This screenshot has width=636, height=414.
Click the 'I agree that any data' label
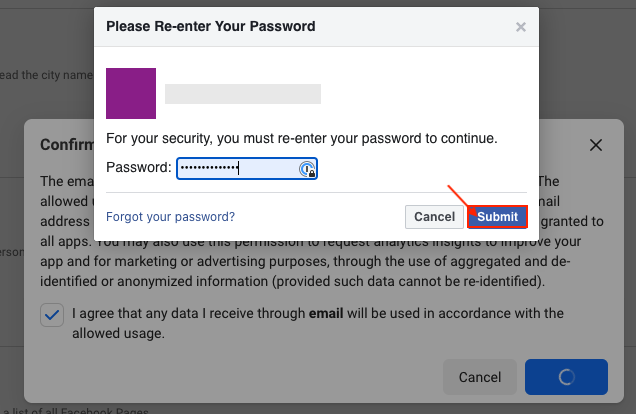click(318, 323)
